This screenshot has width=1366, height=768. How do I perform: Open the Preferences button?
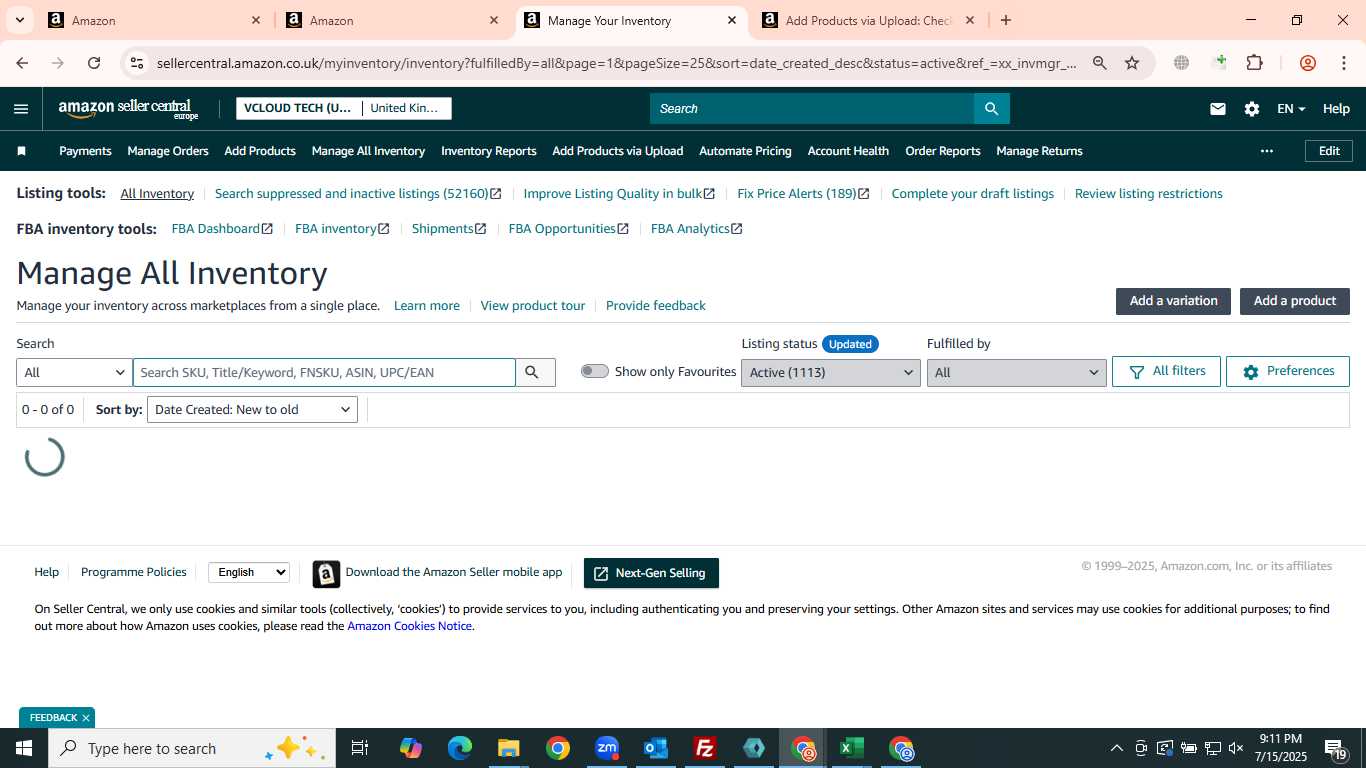click(1288, 371)
